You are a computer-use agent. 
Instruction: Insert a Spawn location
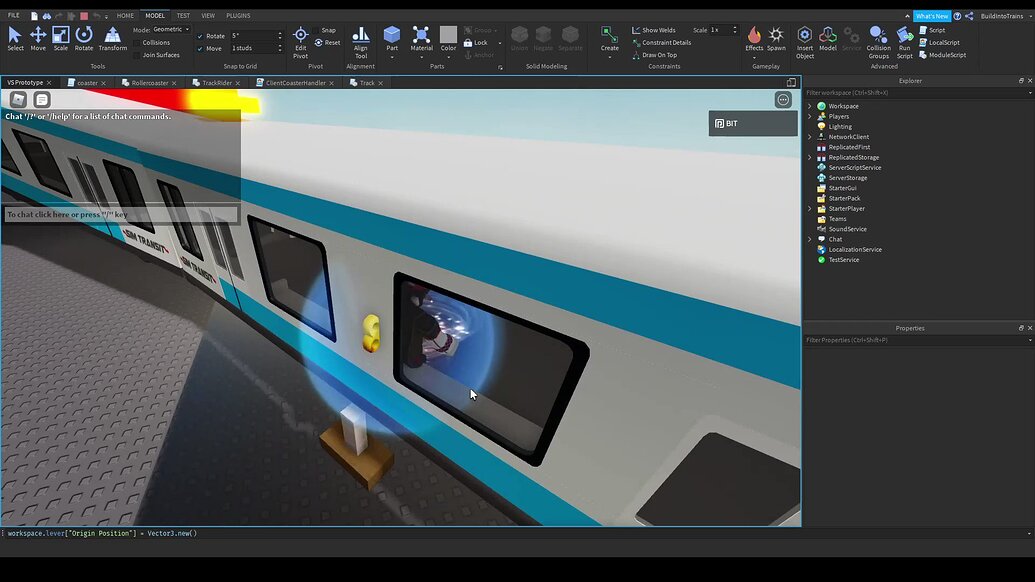(x=776, y=38)
